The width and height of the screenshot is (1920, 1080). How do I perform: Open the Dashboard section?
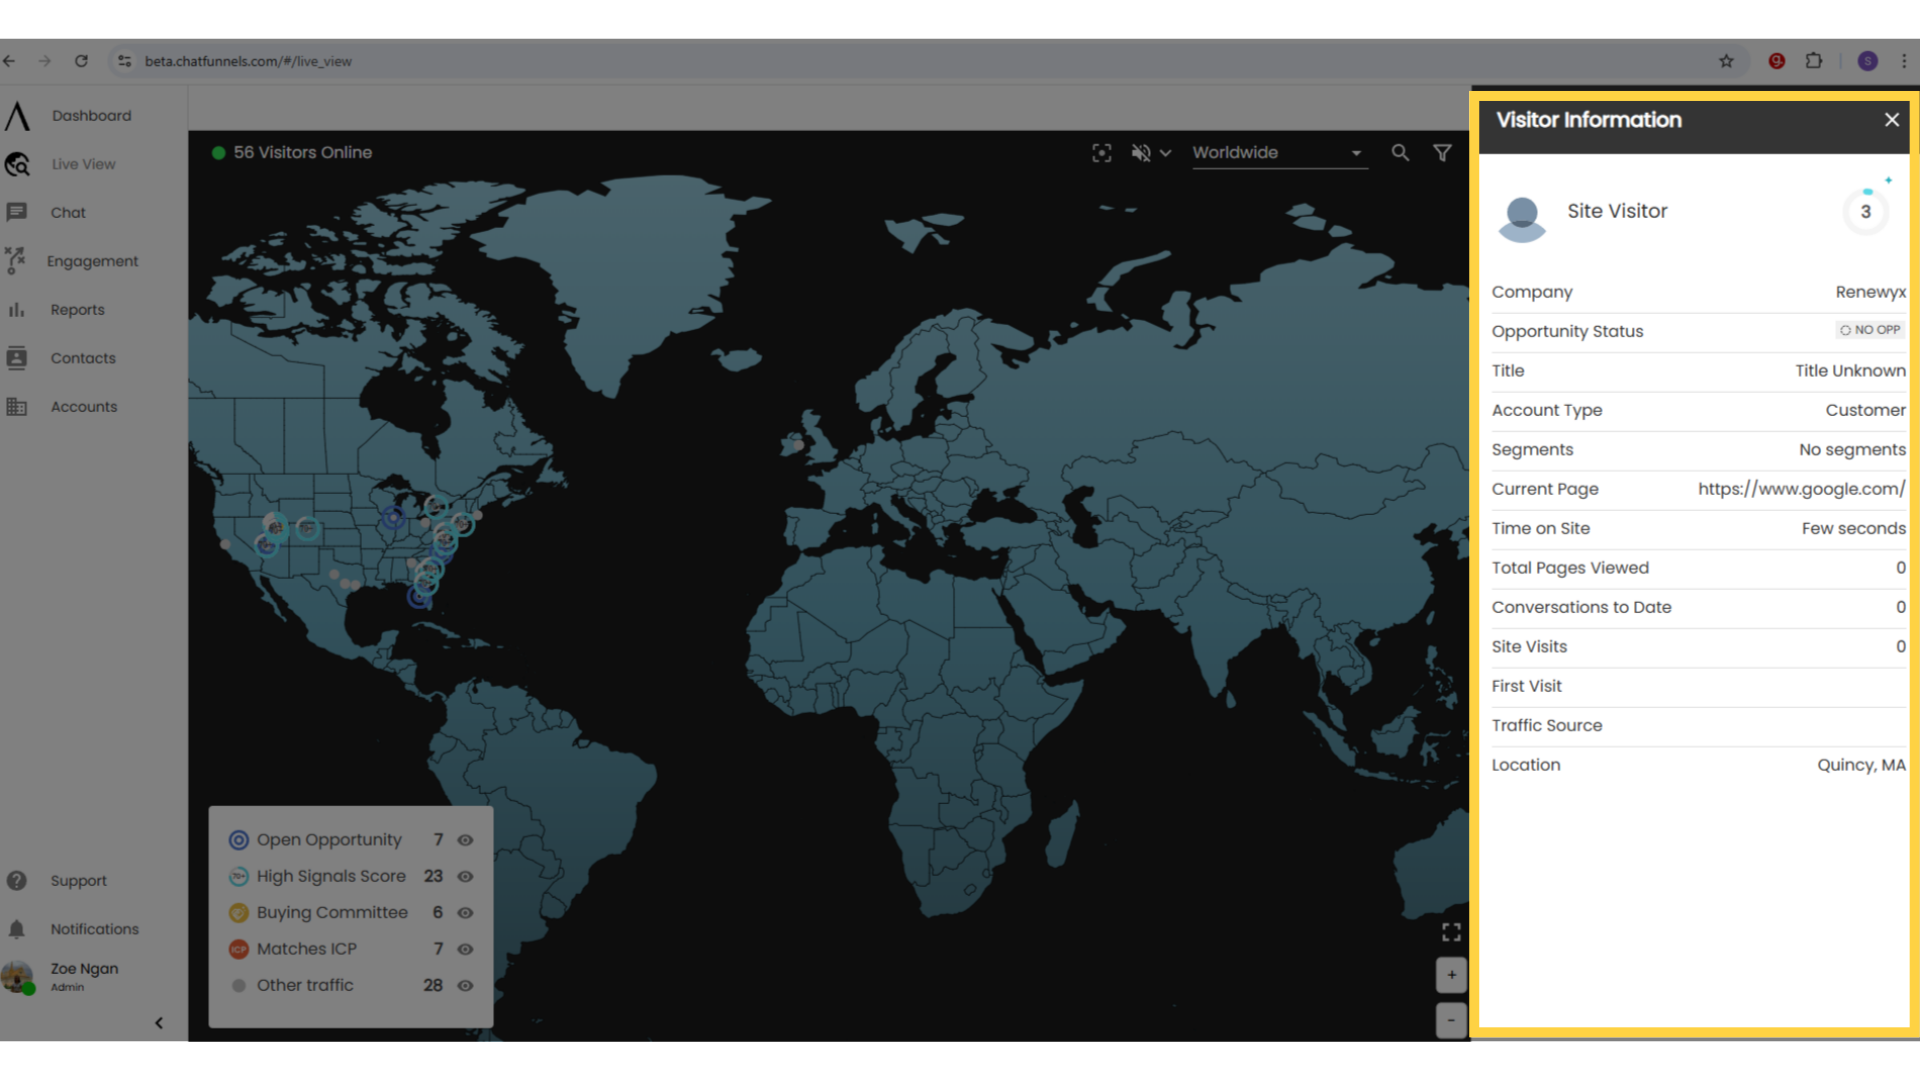tap(92, 115)
